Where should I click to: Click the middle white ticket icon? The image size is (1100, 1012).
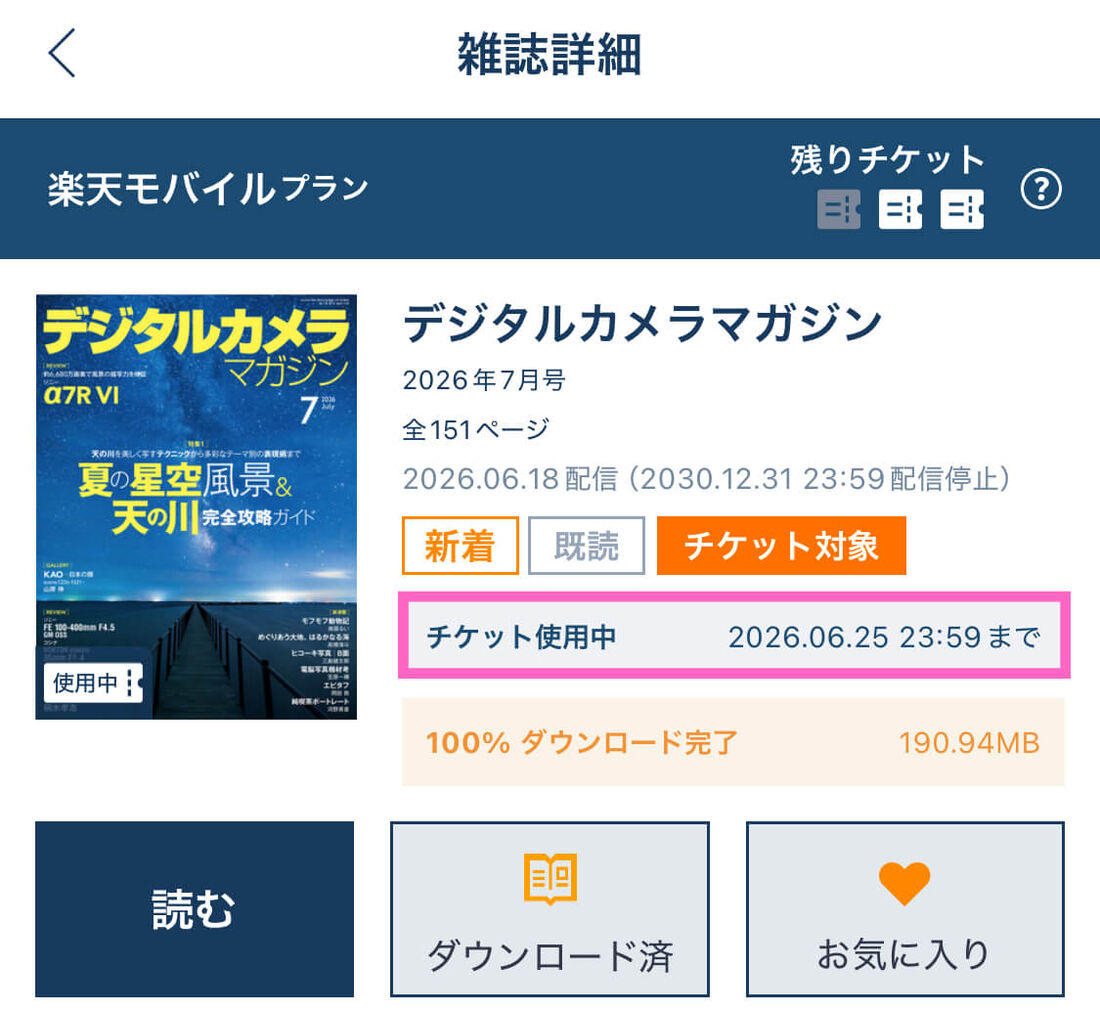pyautogui.click(x=900, y=209)
